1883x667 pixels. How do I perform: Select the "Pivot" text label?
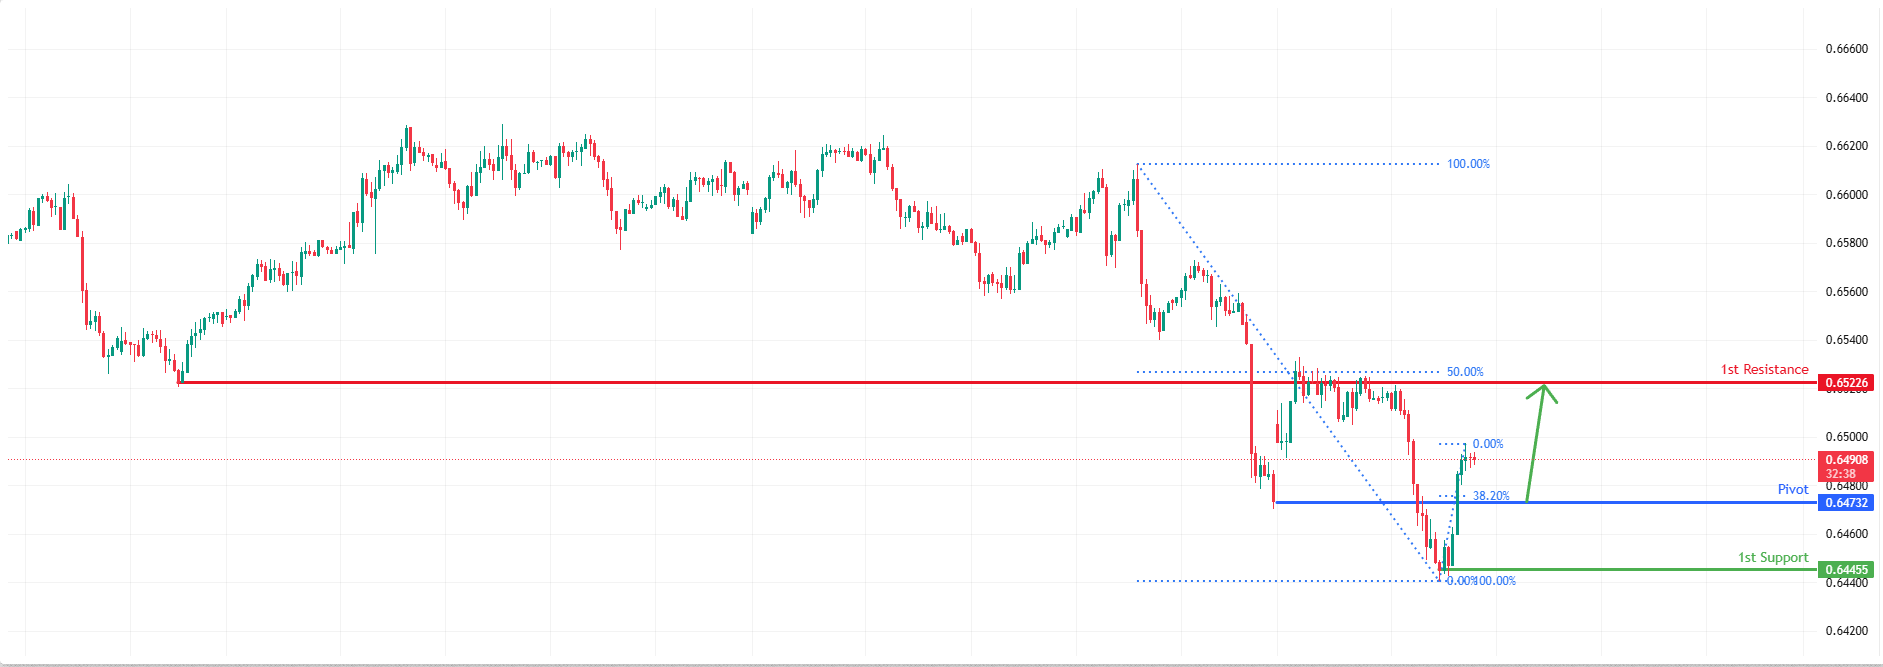(1793, 489)
